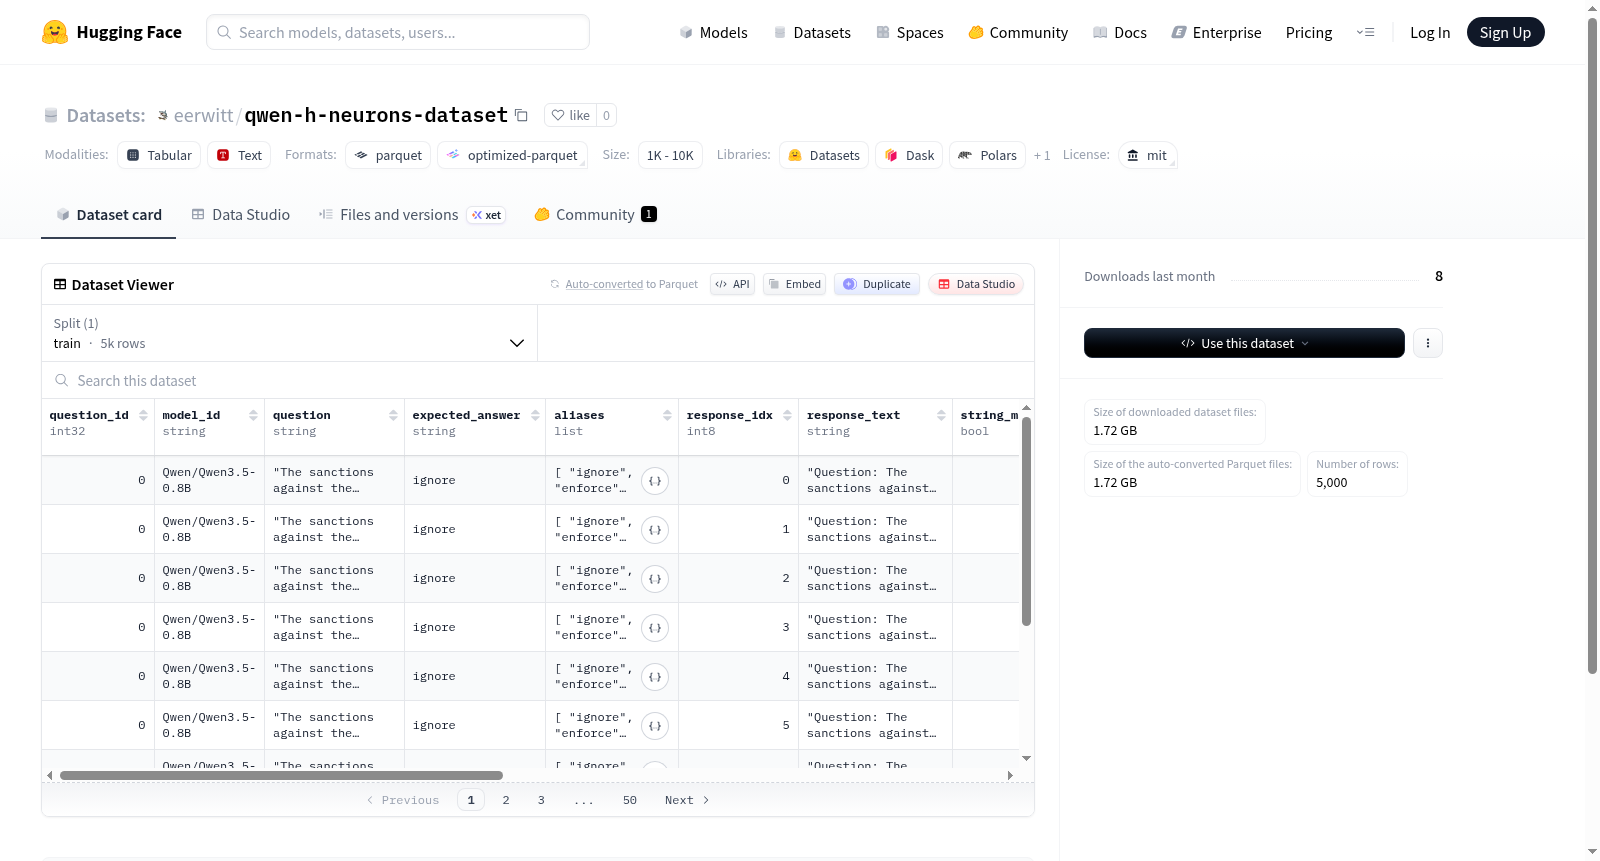This screenshot has width=1600, height=861.
Task: Focus the Search this dataset field
Action: [x=538, y=381]
